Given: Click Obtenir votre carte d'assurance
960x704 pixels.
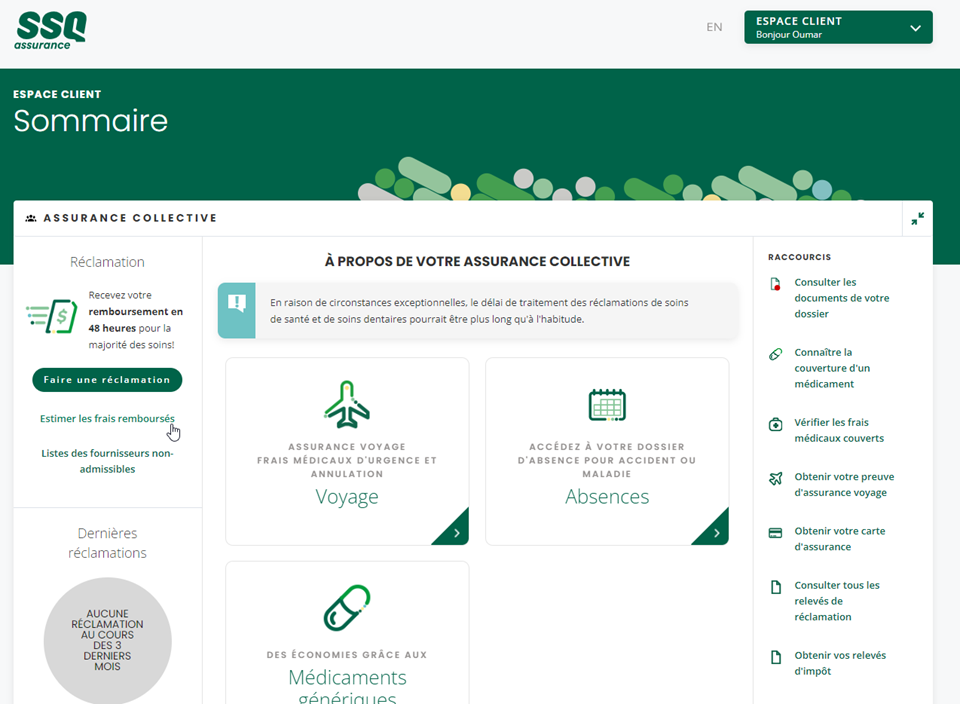Looking at the screenshot, I should pos(839,539).
